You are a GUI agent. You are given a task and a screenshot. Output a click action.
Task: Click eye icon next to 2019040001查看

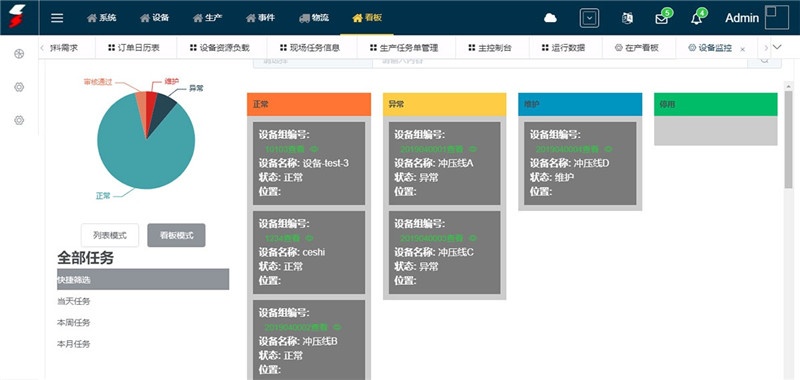[x=472, y=149]
